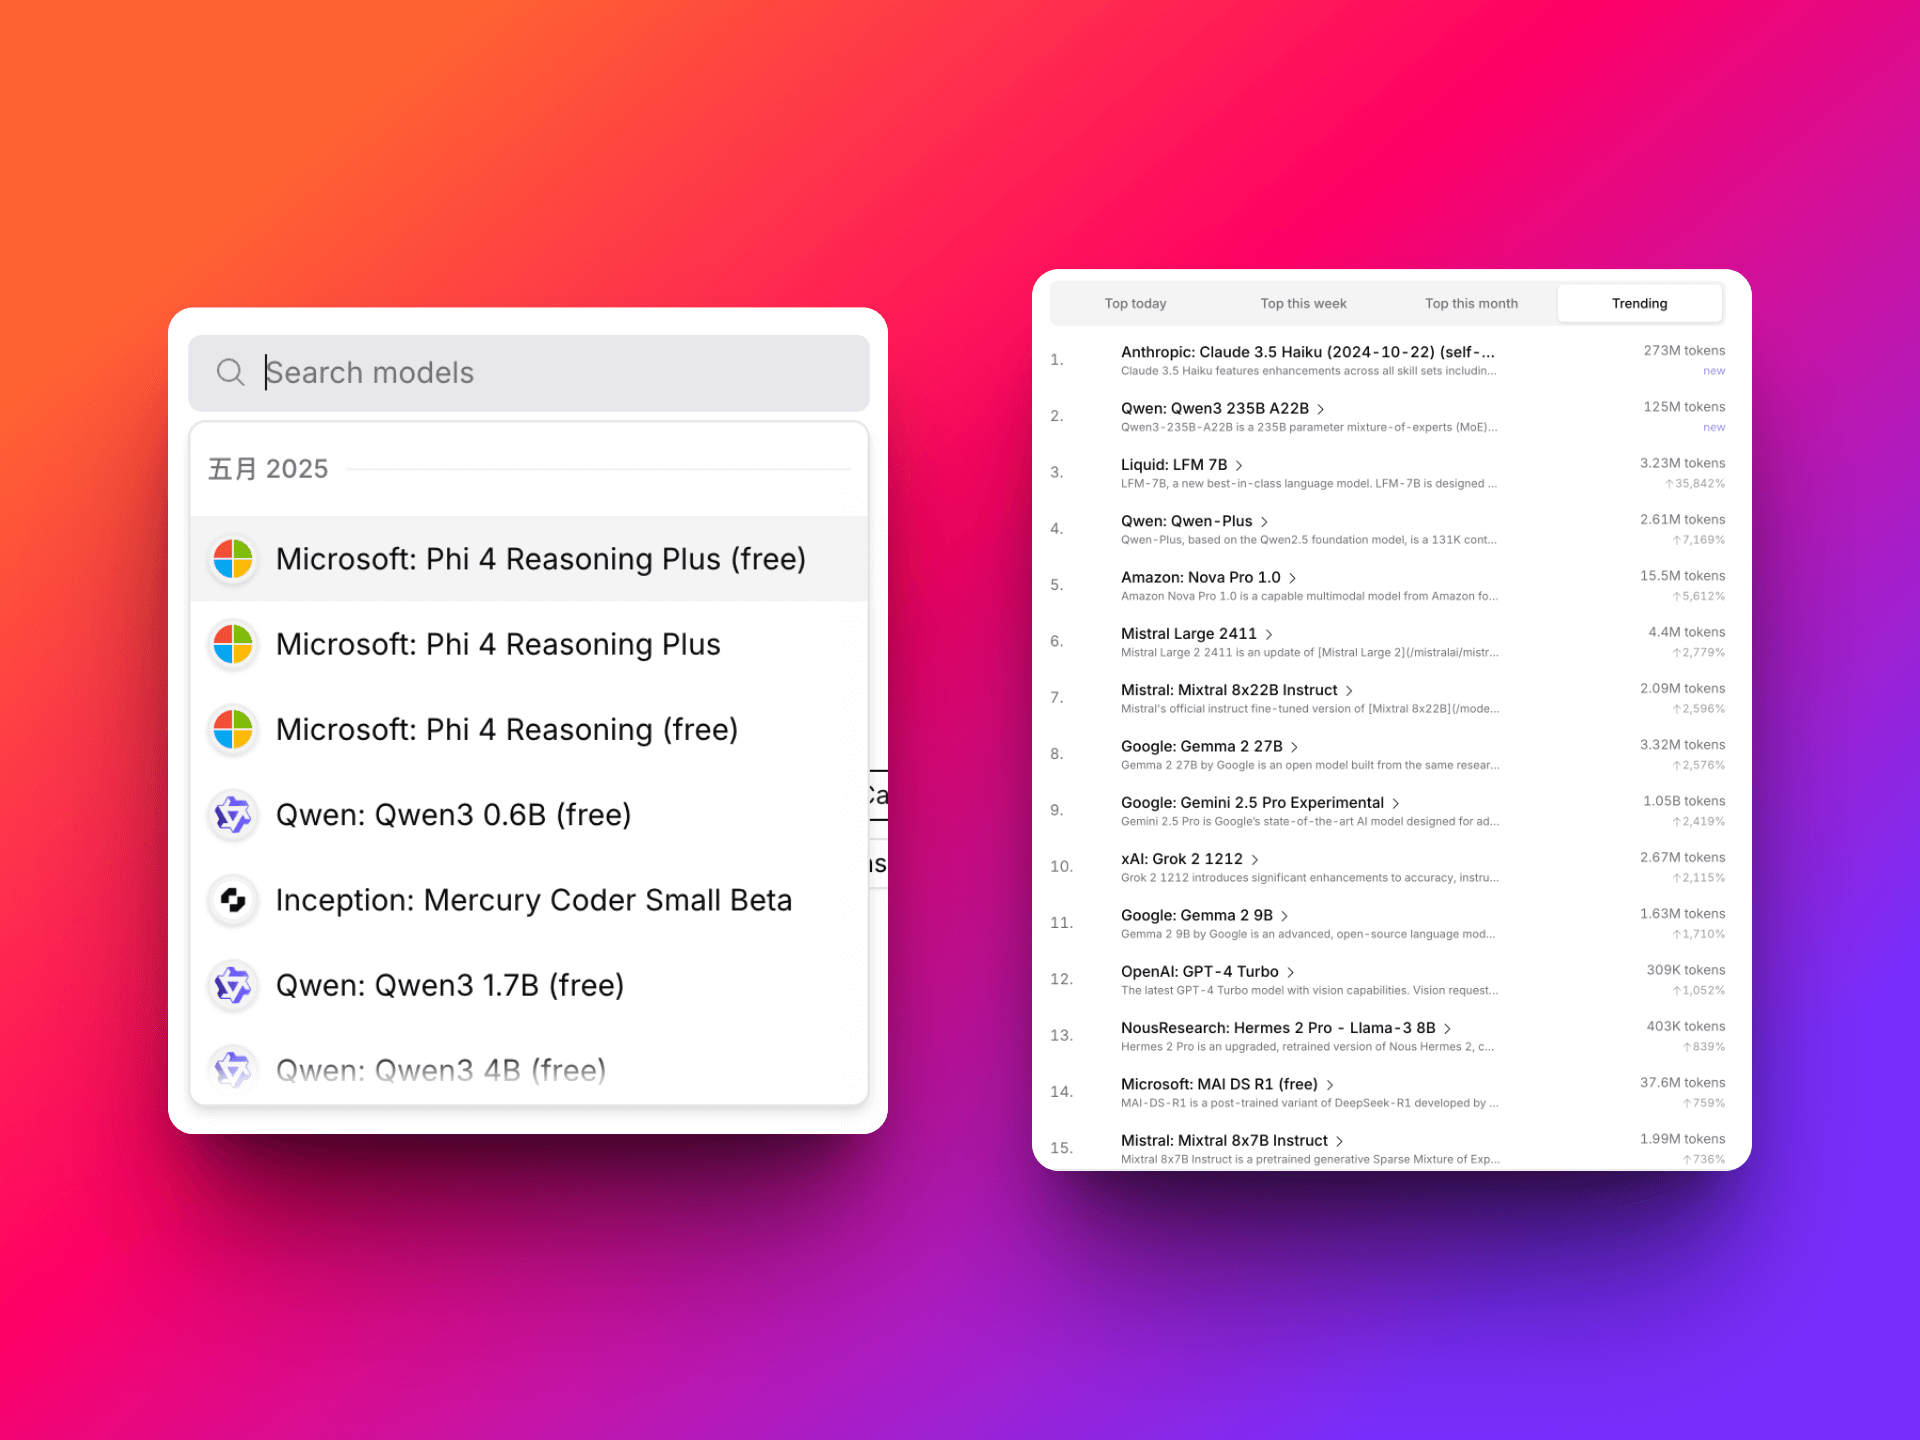1920x1440 pixels.
Task: Open chevron next to Qwen3 235B A22B
Action: pyautogui.click(x=1321, y=409)
